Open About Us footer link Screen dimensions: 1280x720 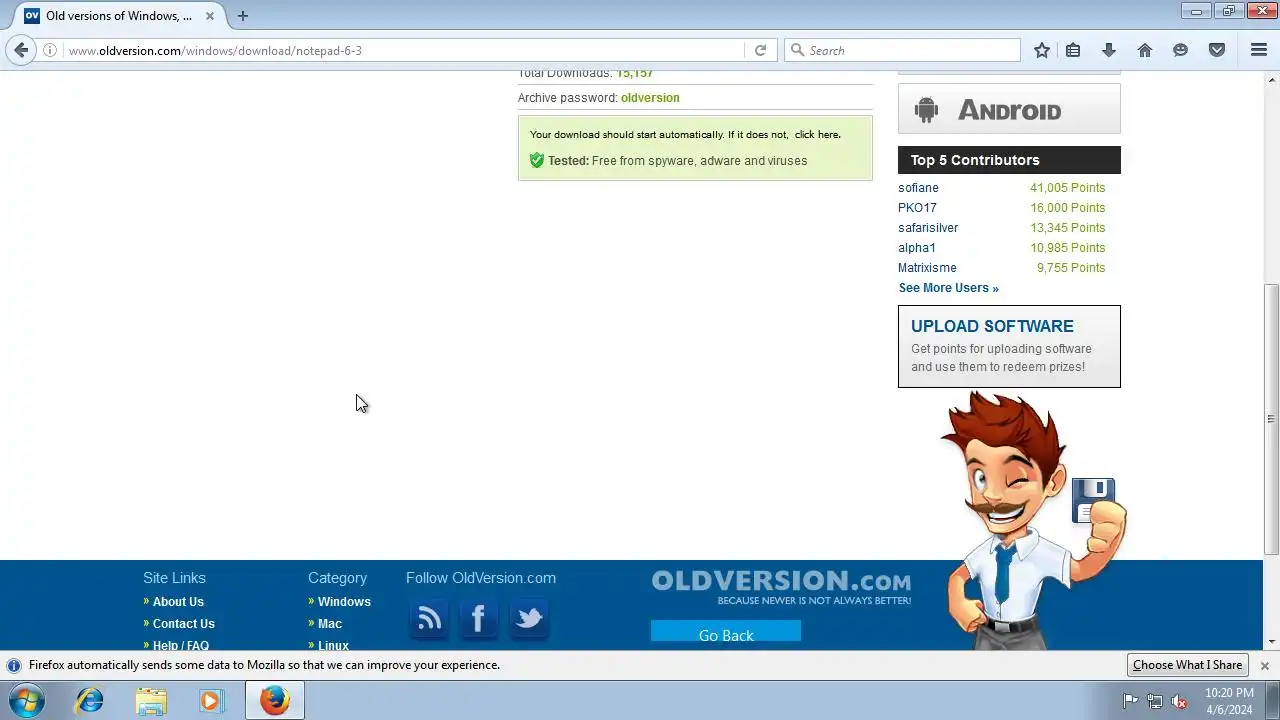178,602
